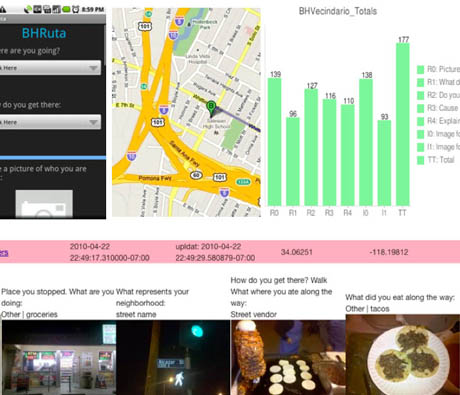Screen dimensions: 460x395
Task: Open the 'Where are you going?' dropdown
Action: coord(50,68)
